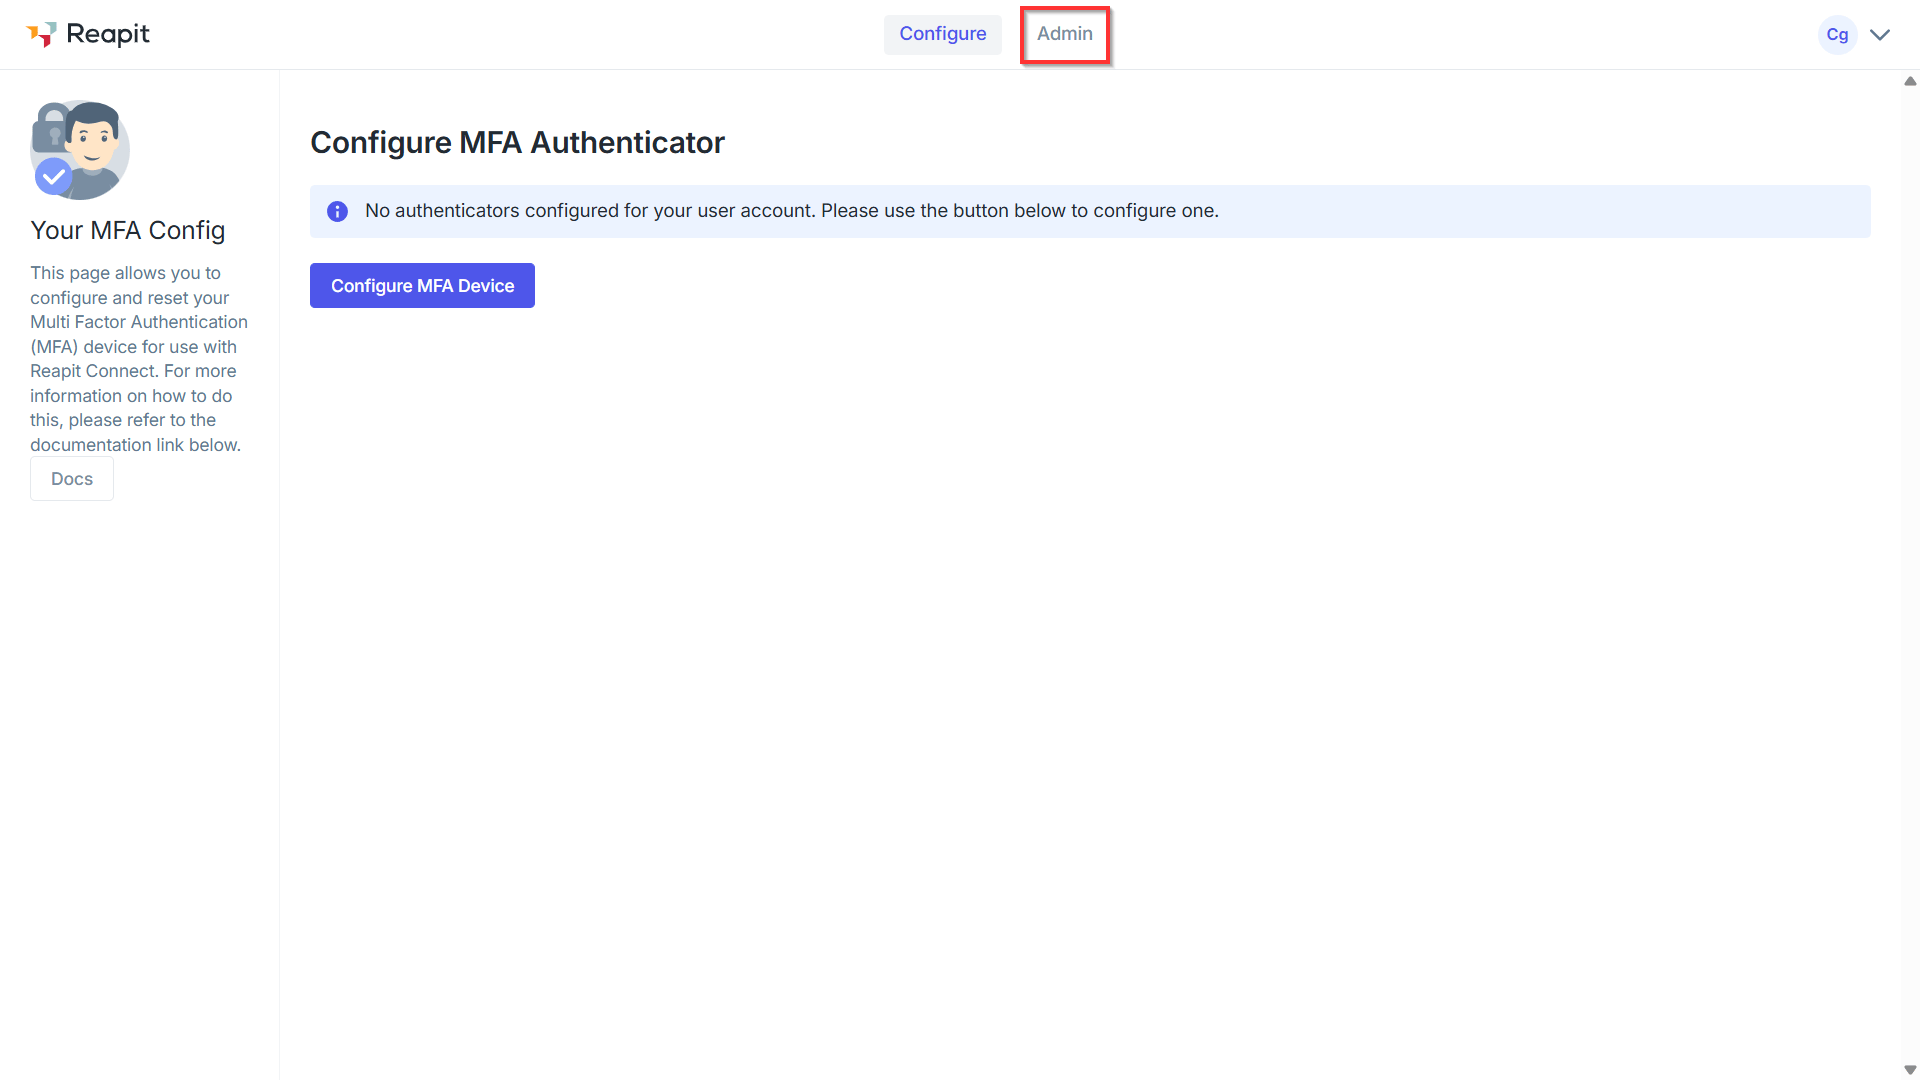1920x1080 pixels.
Task: Select the Configure tab
Action: [942, 34]
